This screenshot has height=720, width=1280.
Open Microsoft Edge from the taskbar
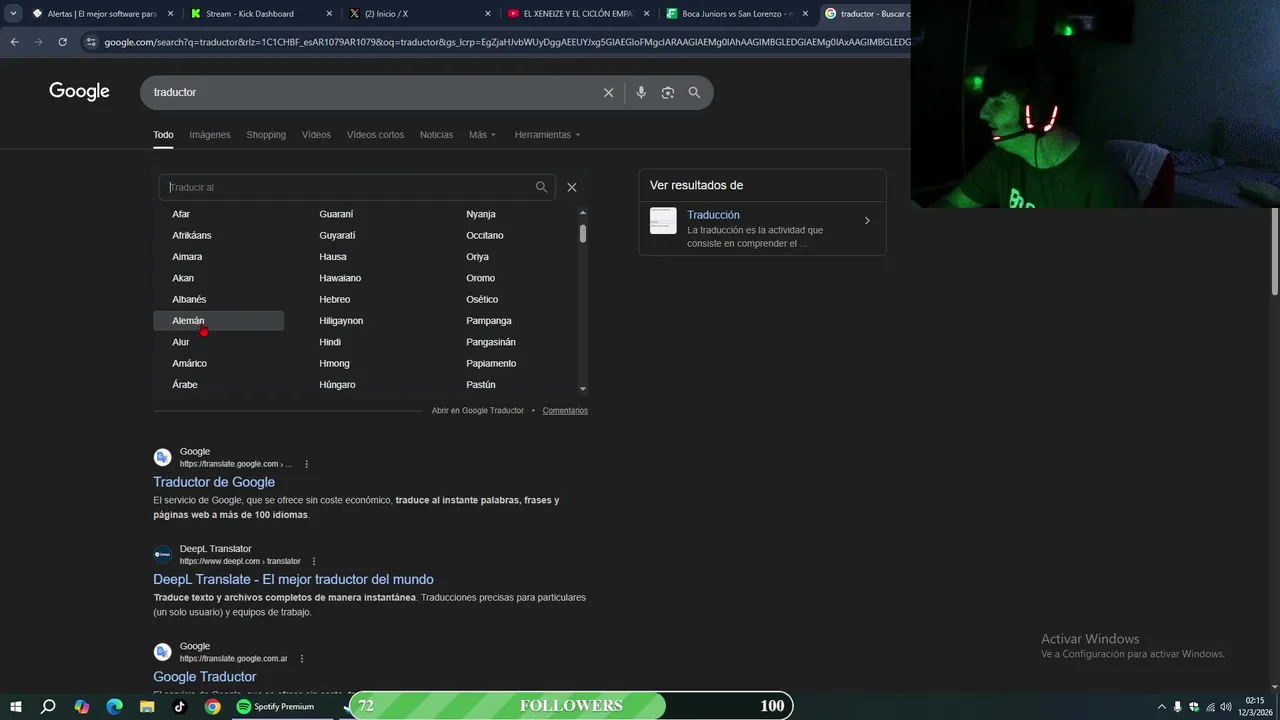(115, 706)
